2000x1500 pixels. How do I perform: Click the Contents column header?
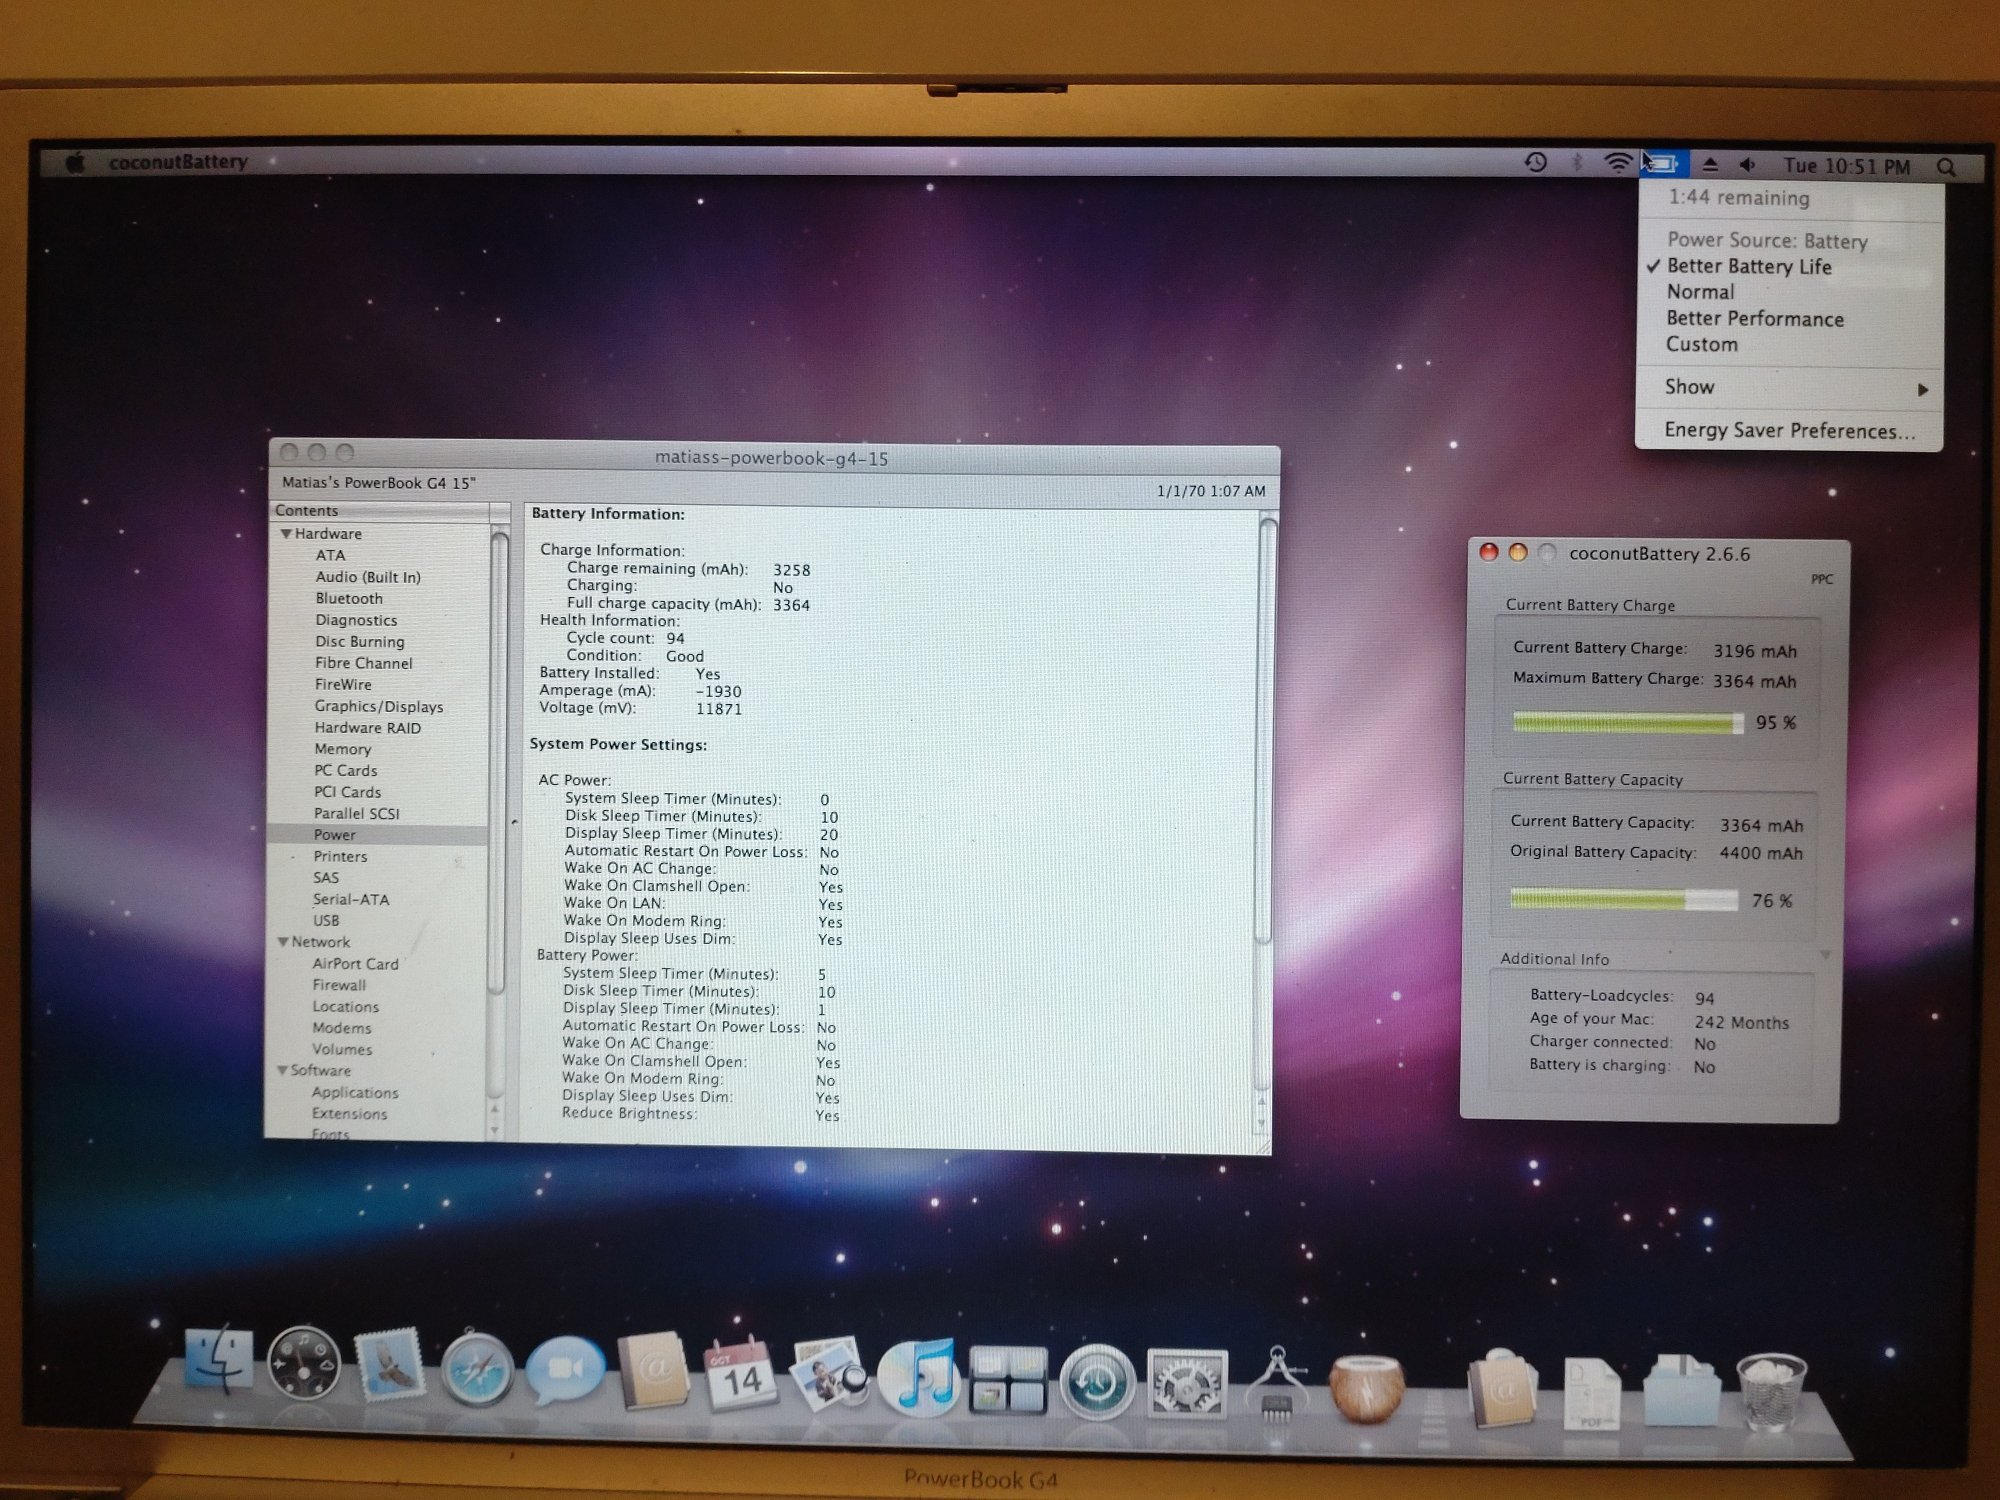(382, 511)
